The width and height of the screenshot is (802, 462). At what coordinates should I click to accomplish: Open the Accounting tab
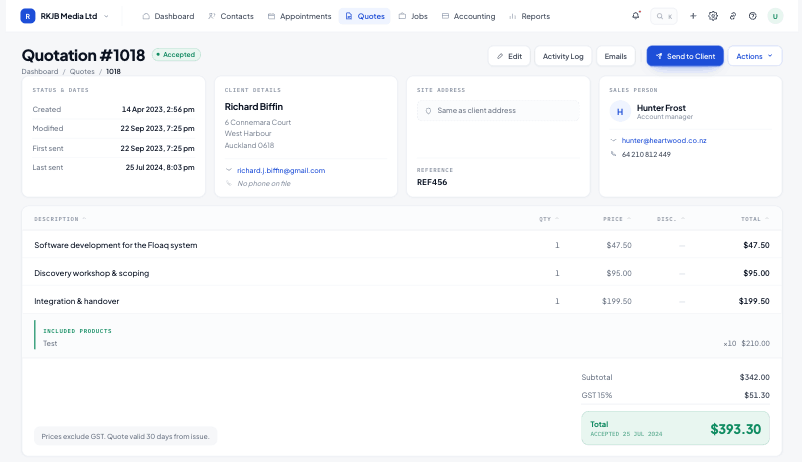click(469, 16)
